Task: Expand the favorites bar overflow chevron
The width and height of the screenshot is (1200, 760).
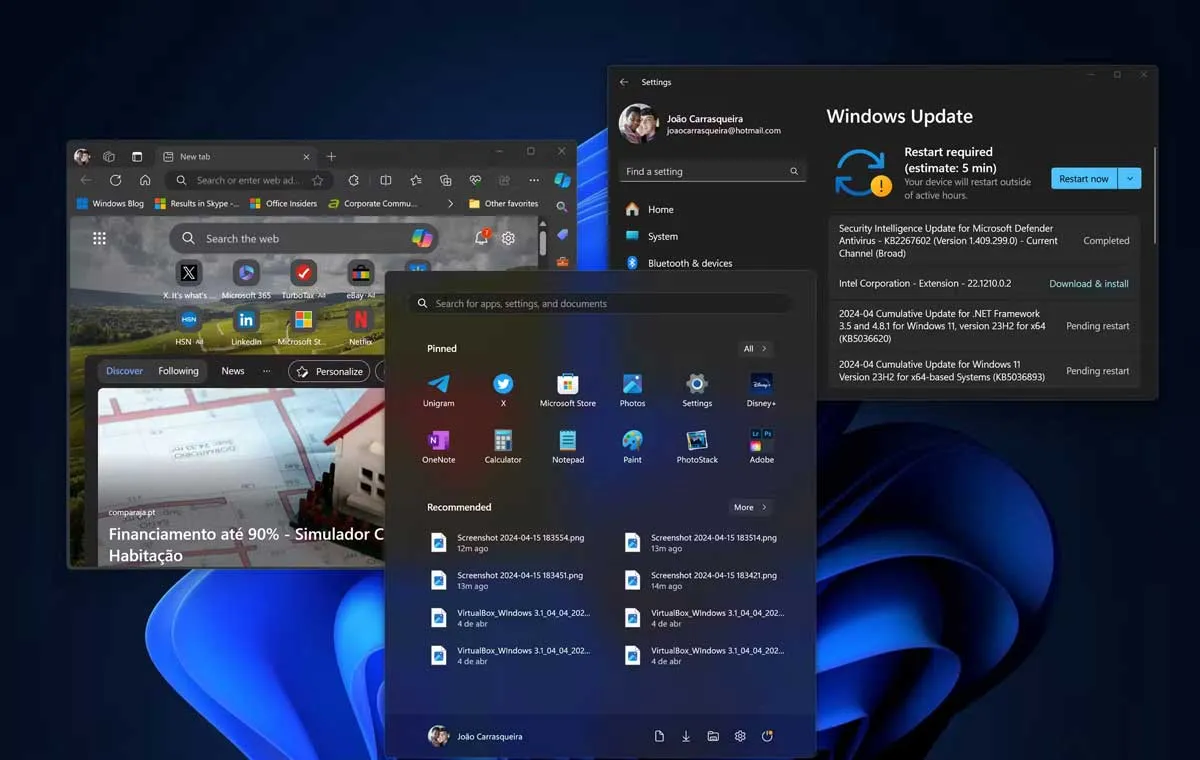Action: [450, 204]
